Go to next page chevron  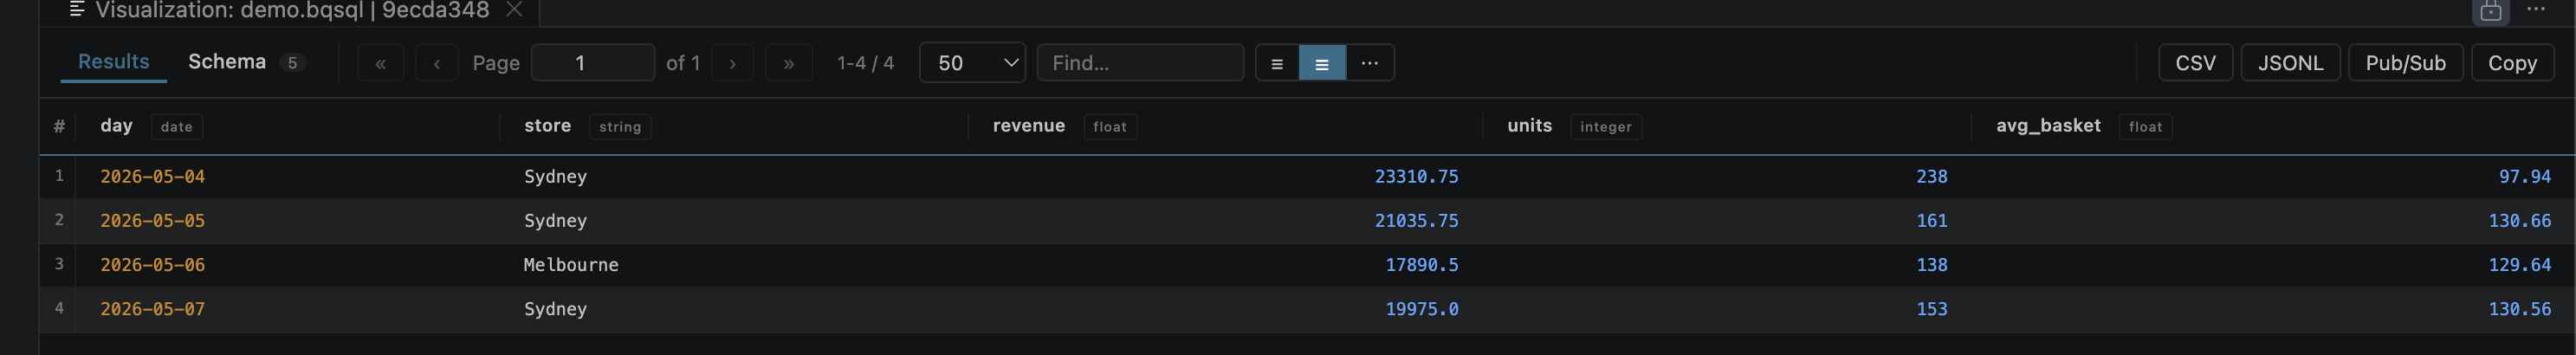tap(732, 63)
